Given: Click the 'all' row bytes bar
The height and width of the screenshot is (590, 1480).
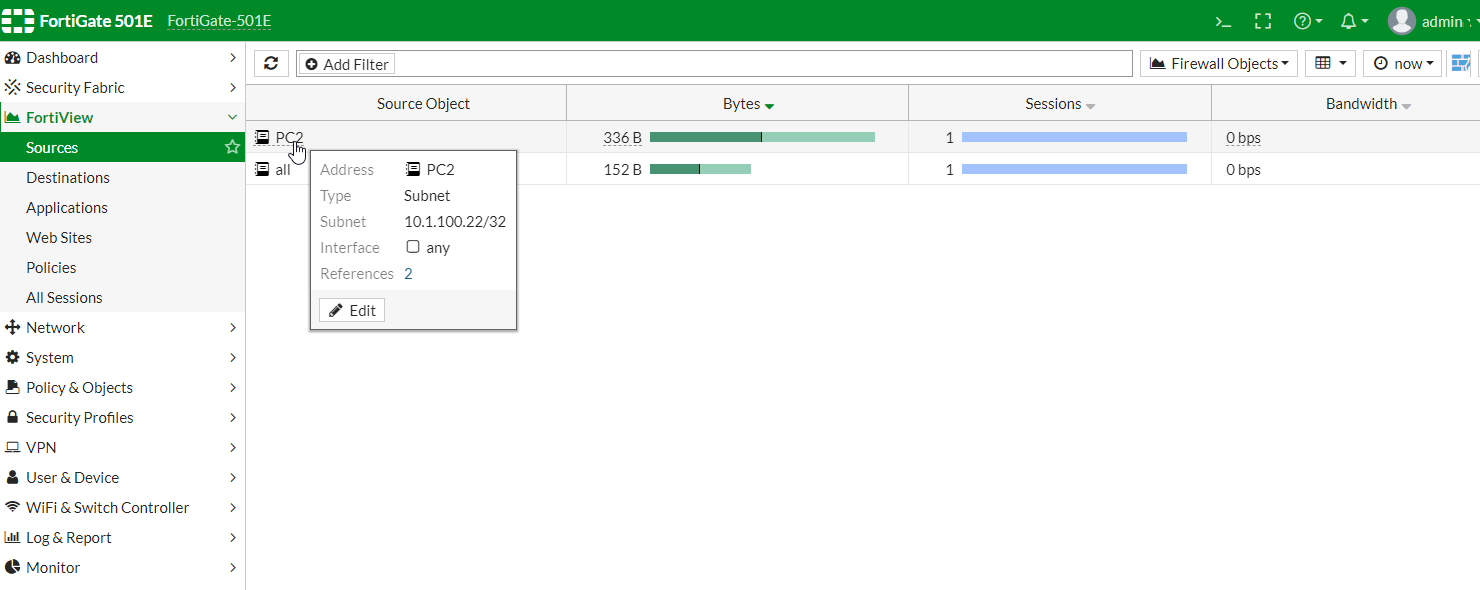Looking at the screenshot, I should [700, 169].
